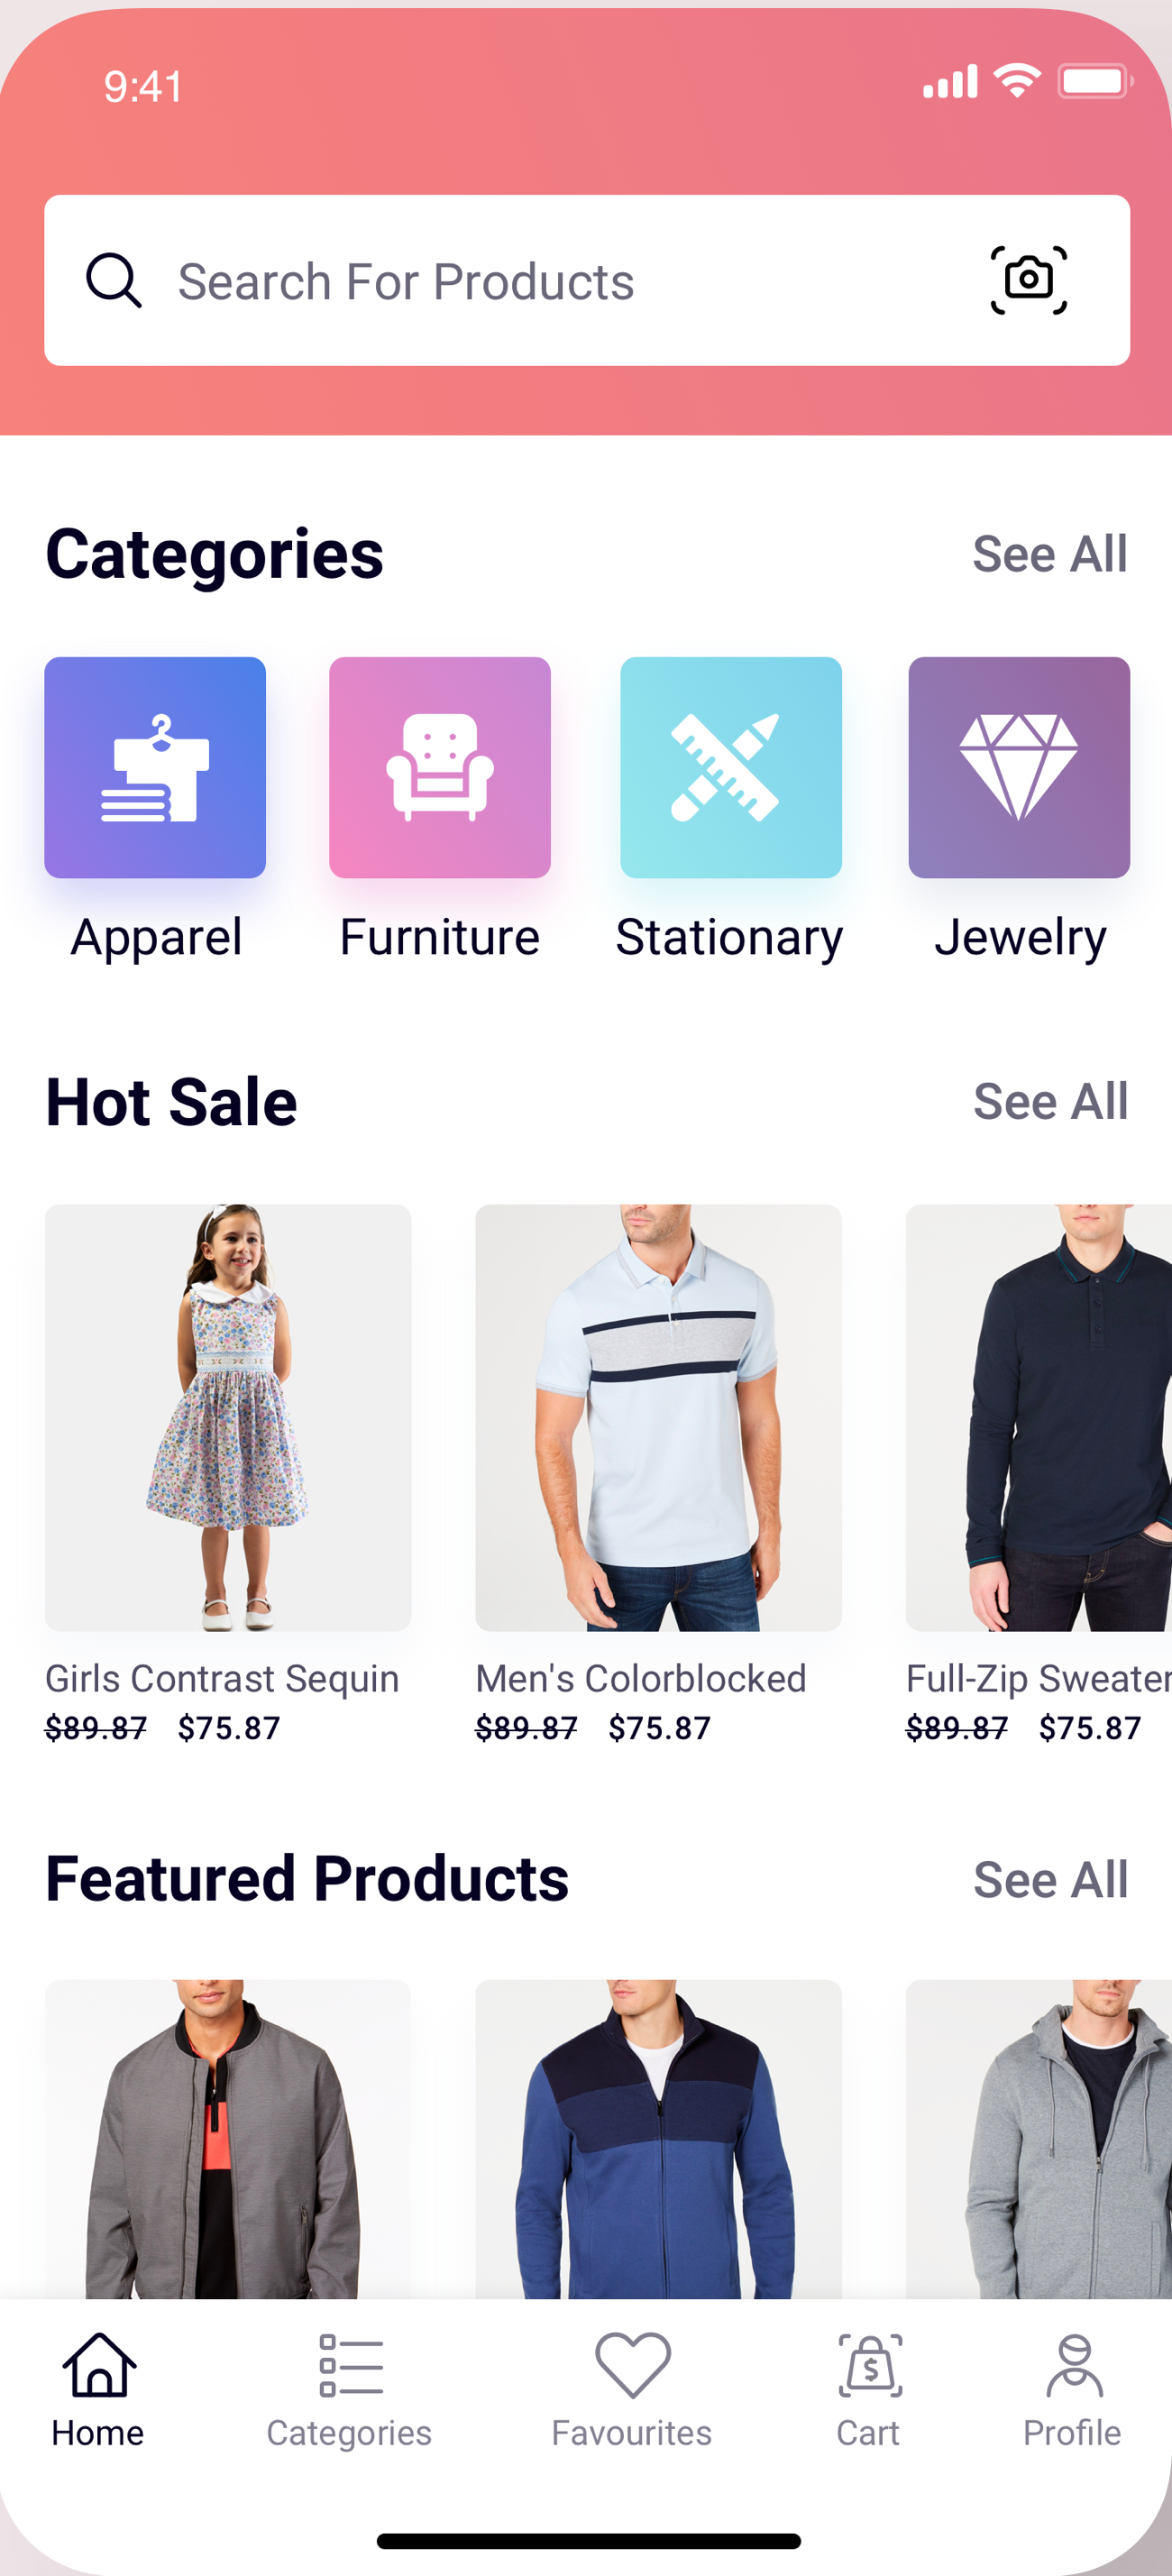
Task: Open the Furniture category tile
Action: [x=440, y=767]
